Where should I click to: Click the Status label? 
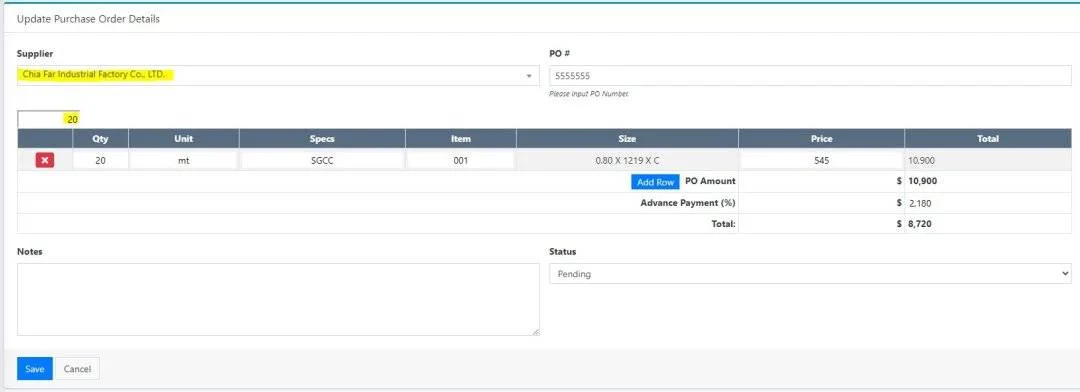[x=563, y=252]
